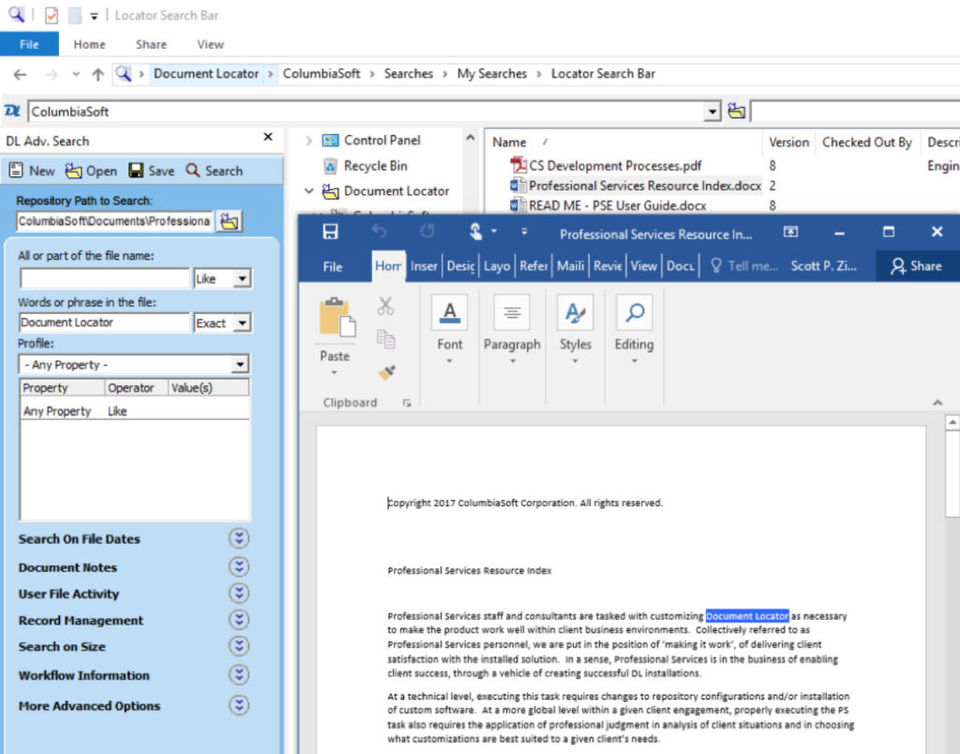Viewport: 960px width, 754px height.
Task: Click the Copy icon in Word ribbon
Action: 385,339
